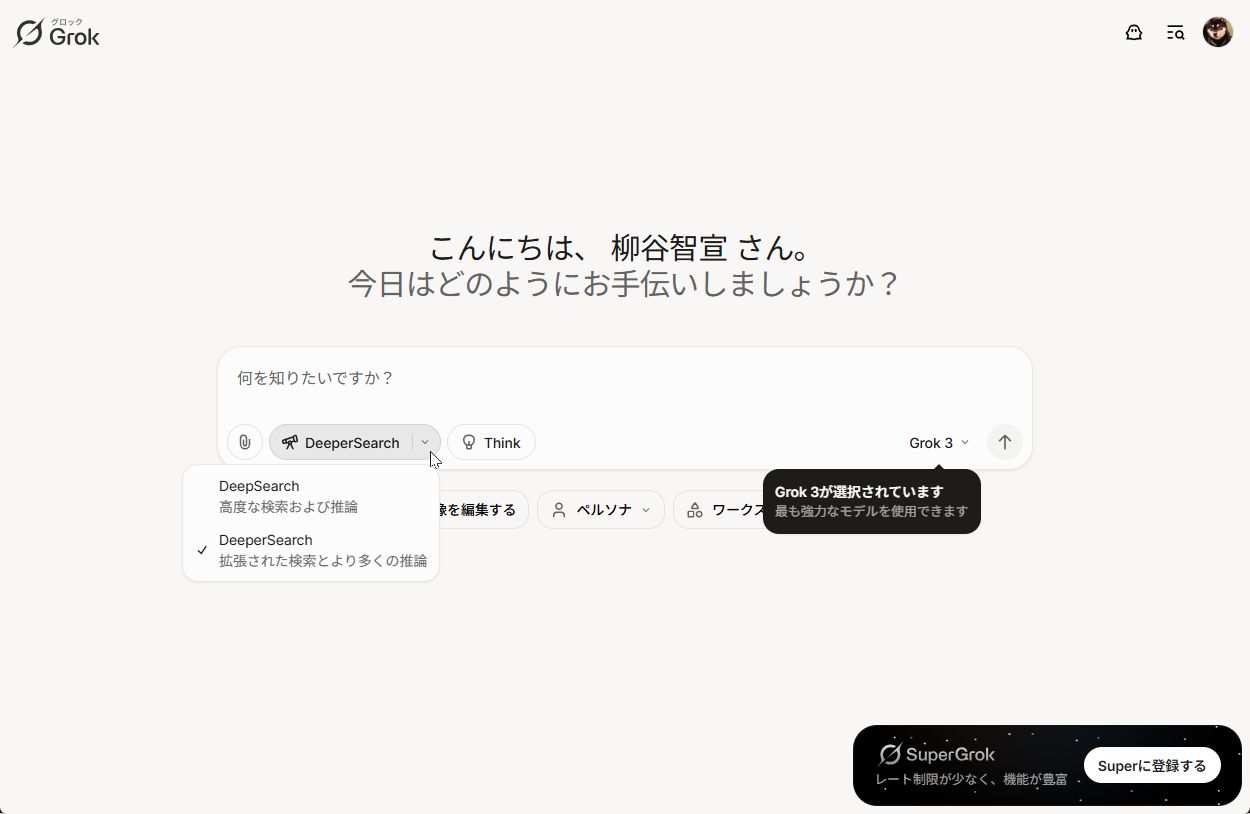Submit with the up-arrow send icon

1004,442
